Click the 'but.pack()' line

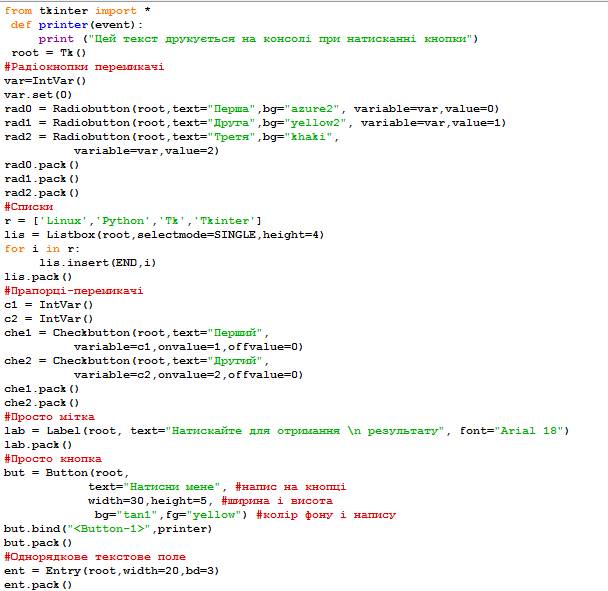tap(38, 543)
